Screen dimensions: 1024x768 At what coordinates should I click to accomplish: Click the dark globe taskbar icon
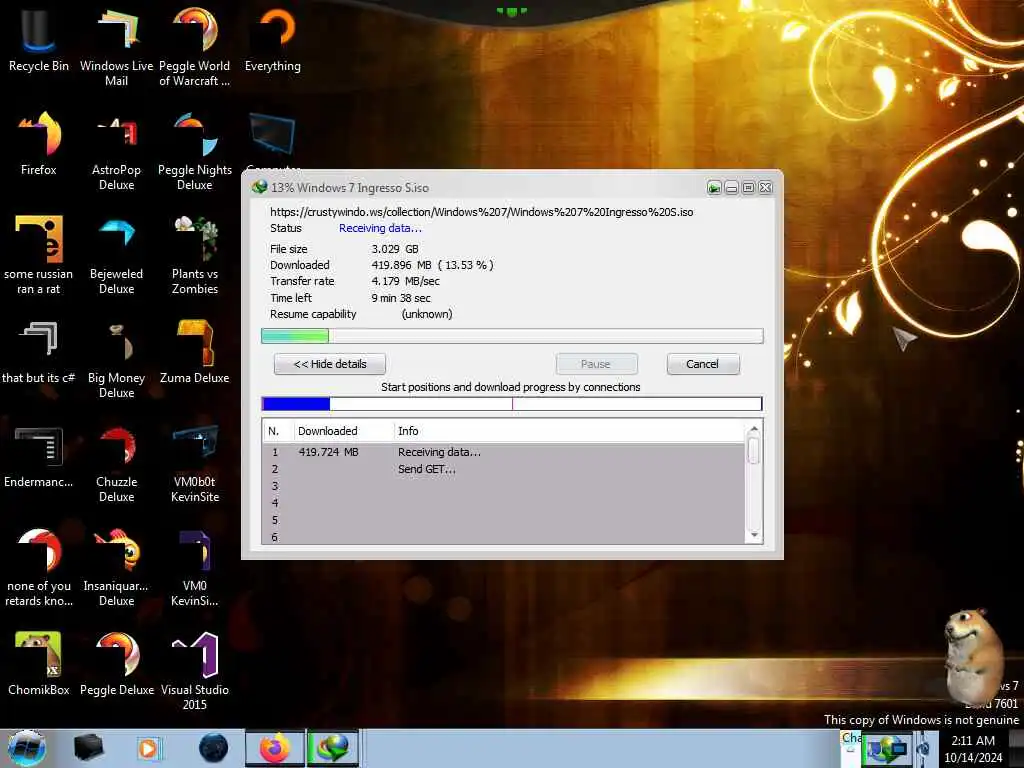coord(214,748)
